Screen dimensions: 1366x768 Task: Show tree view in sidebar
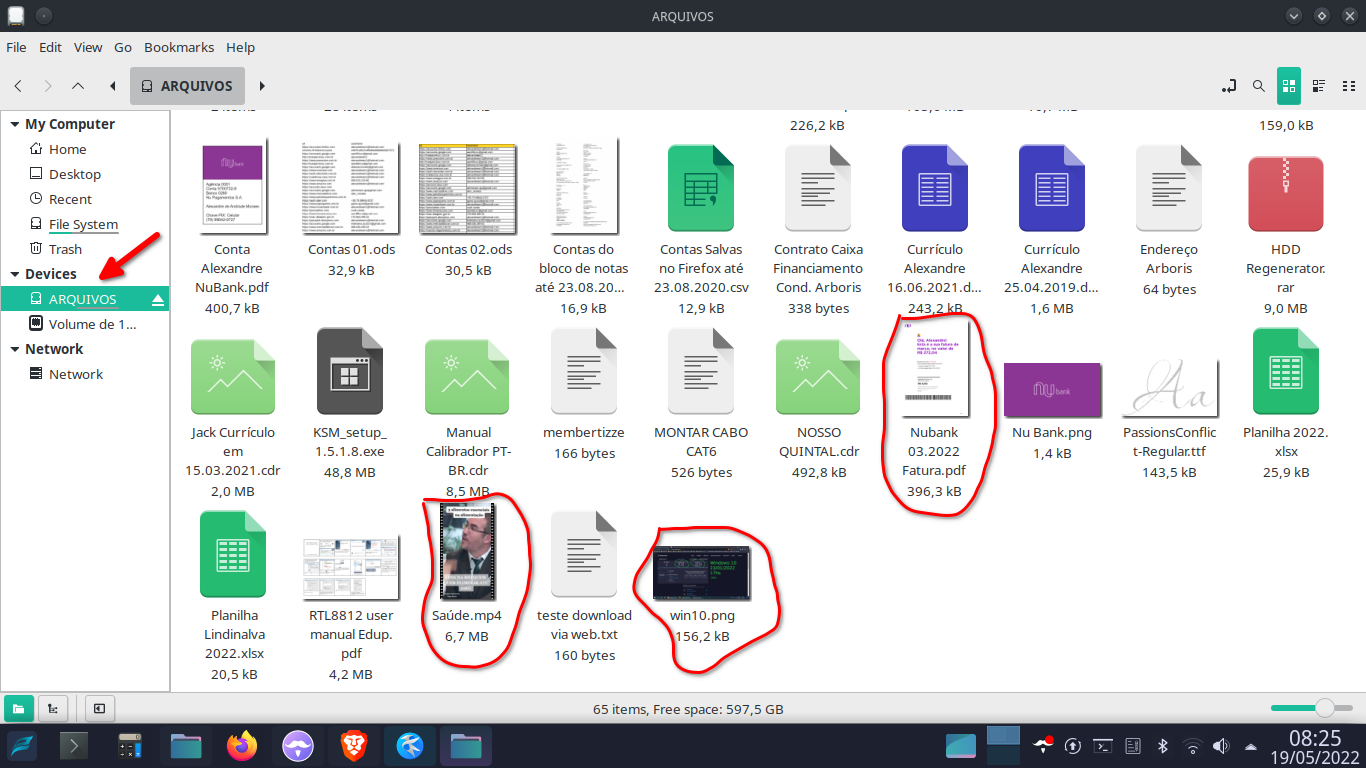click(53, 709)
